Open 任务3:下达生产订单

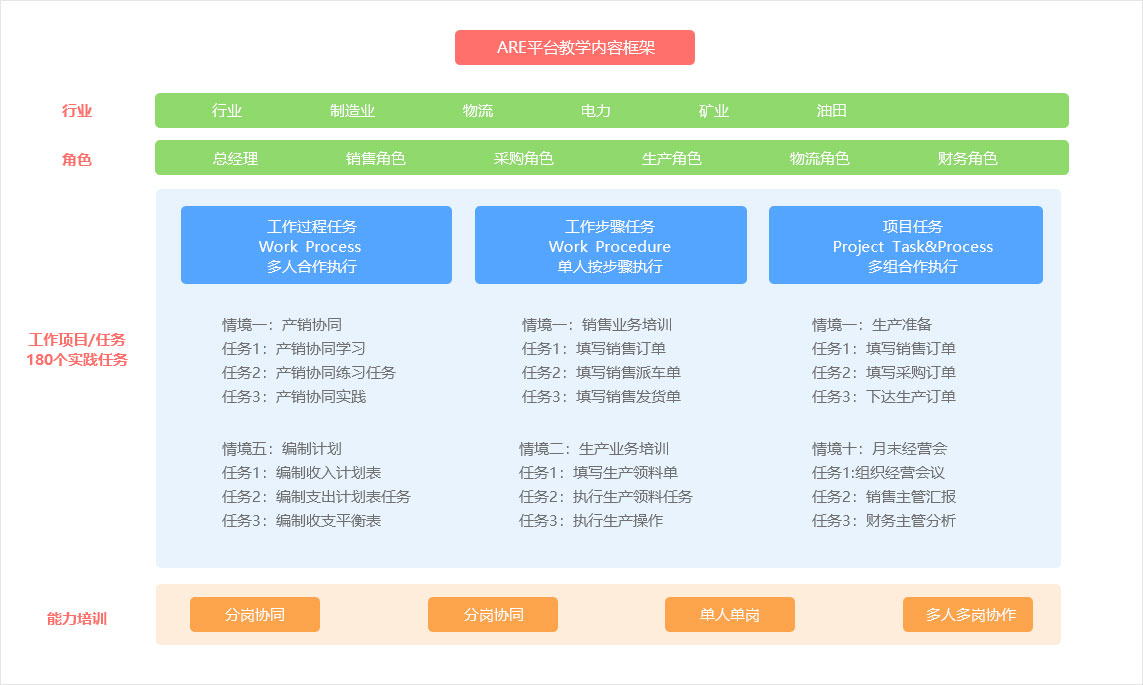point(883,397)
